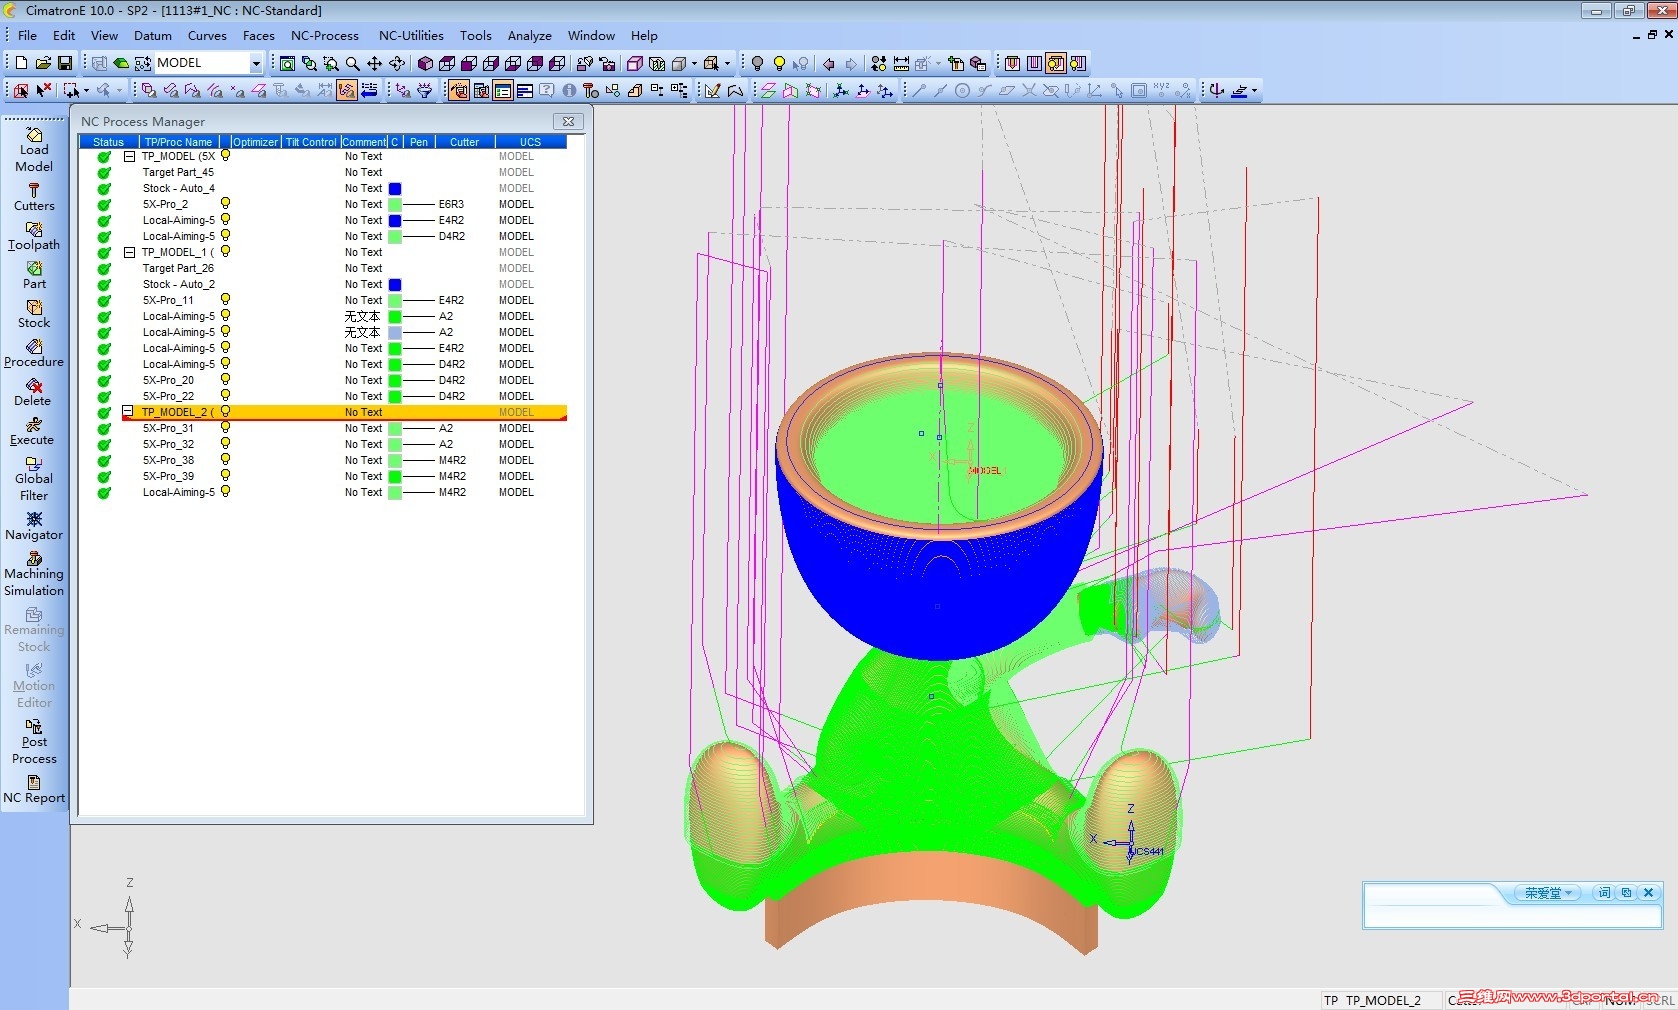The width and height of the screenshot is (1678, 1010).
Task: Open the MODEL combo box dropdown
Action: (x=255, y=63)
